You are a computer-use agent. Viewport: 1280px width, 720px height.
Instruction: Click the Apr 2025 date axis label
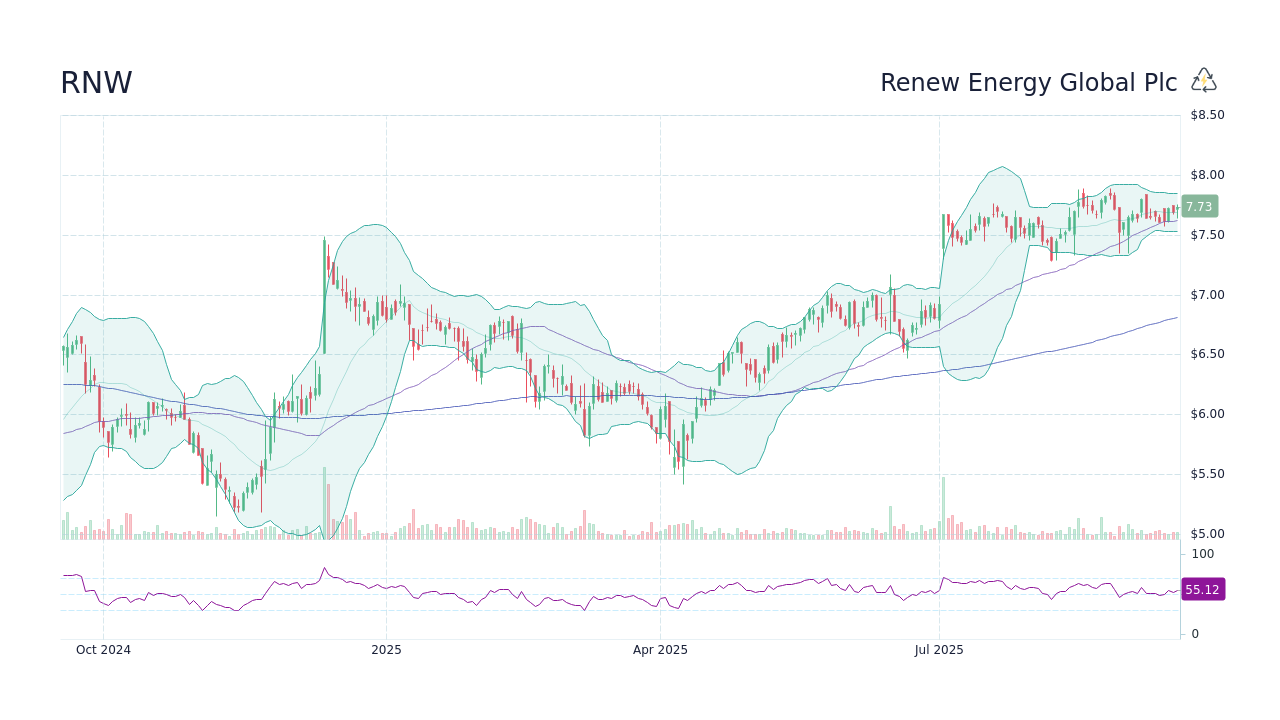point(660,650)
